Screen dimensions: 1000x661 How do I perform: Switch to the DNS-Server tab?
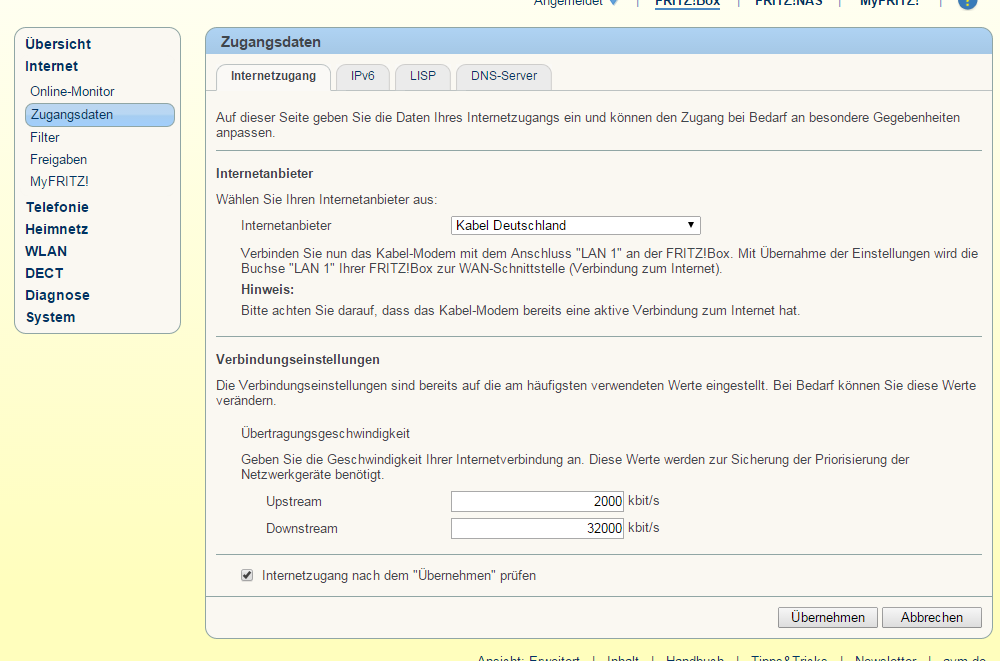point(504,77)
